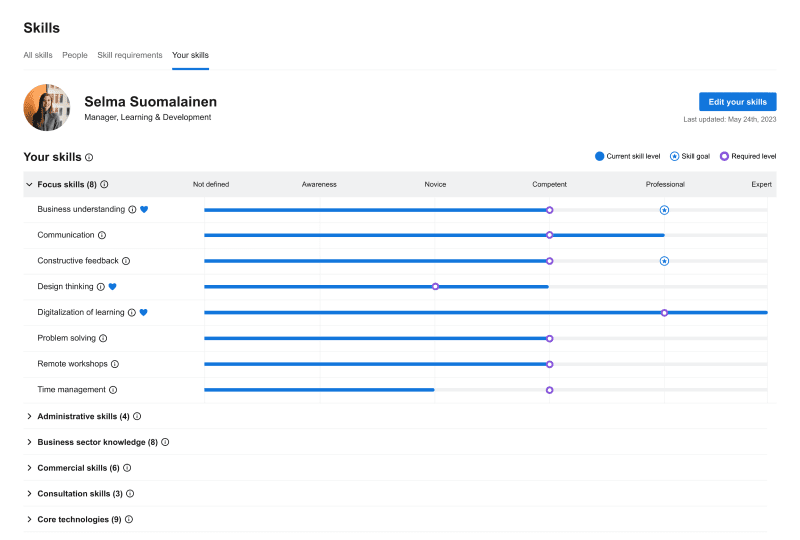Click the Problem solving skill label
The height and width of the screenshot is (540, 800).
(x=66, y=338)
